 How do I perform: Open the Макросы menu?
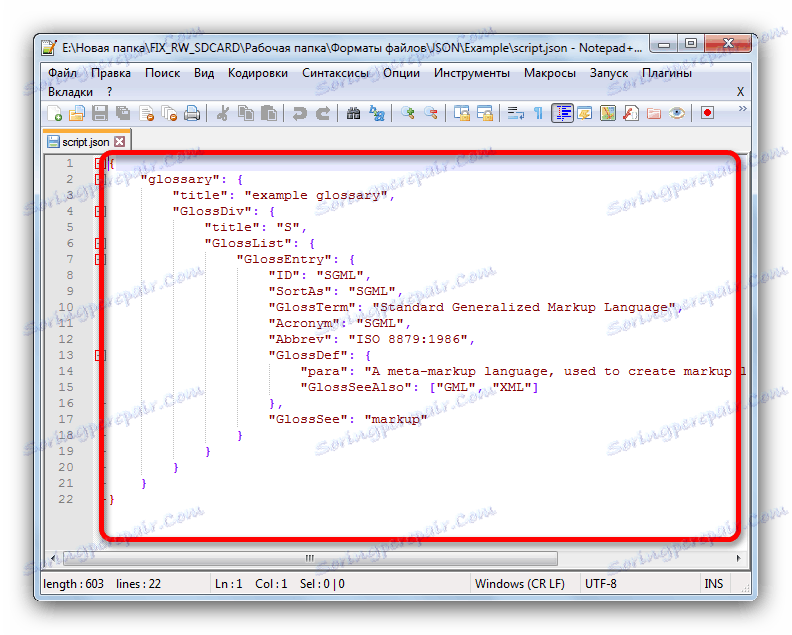(550, 73)
